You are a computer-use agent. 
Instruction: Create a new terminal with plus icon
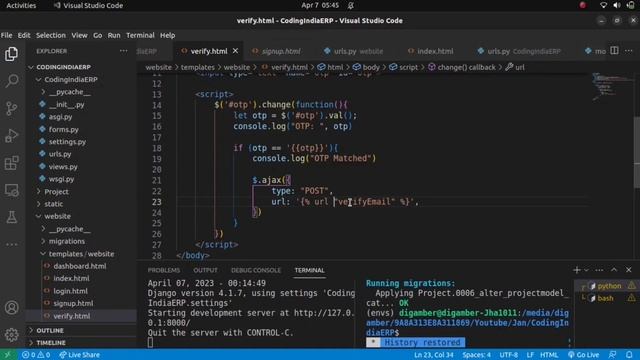577,270
